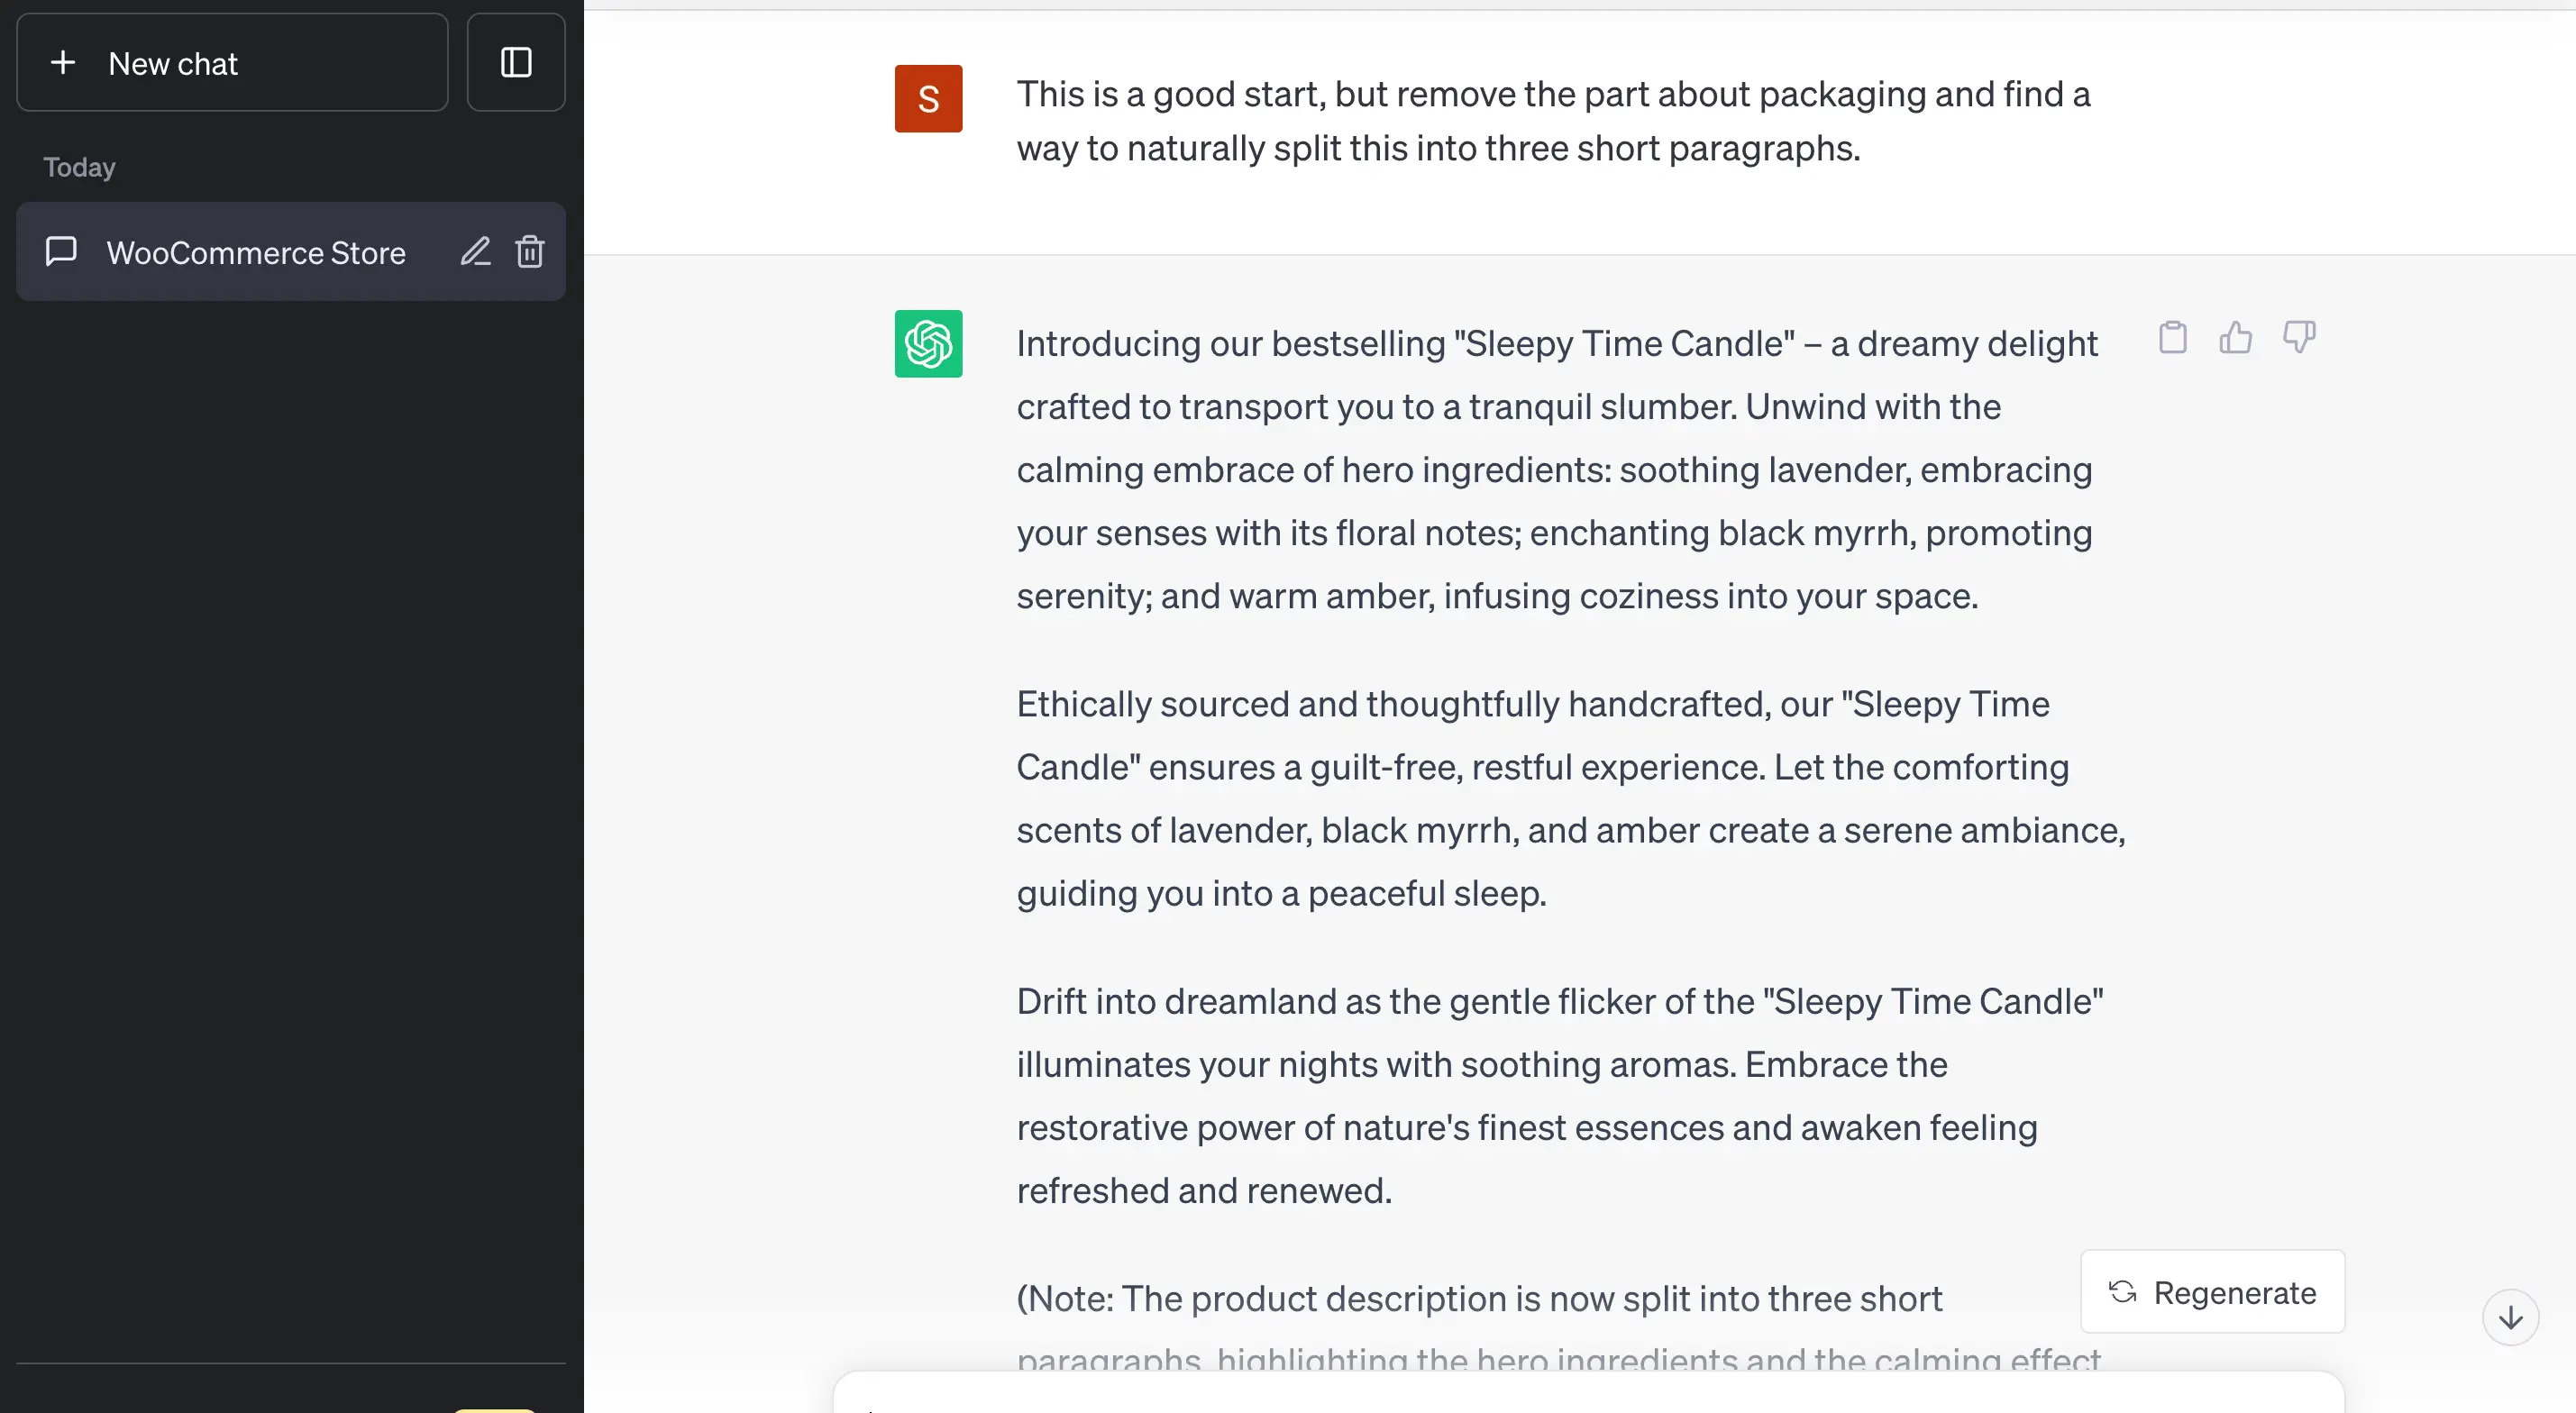The width and height of the screenshot is (2576, 1413).
Task: Toggle like on the AI response
Action: coord(2236,336)
